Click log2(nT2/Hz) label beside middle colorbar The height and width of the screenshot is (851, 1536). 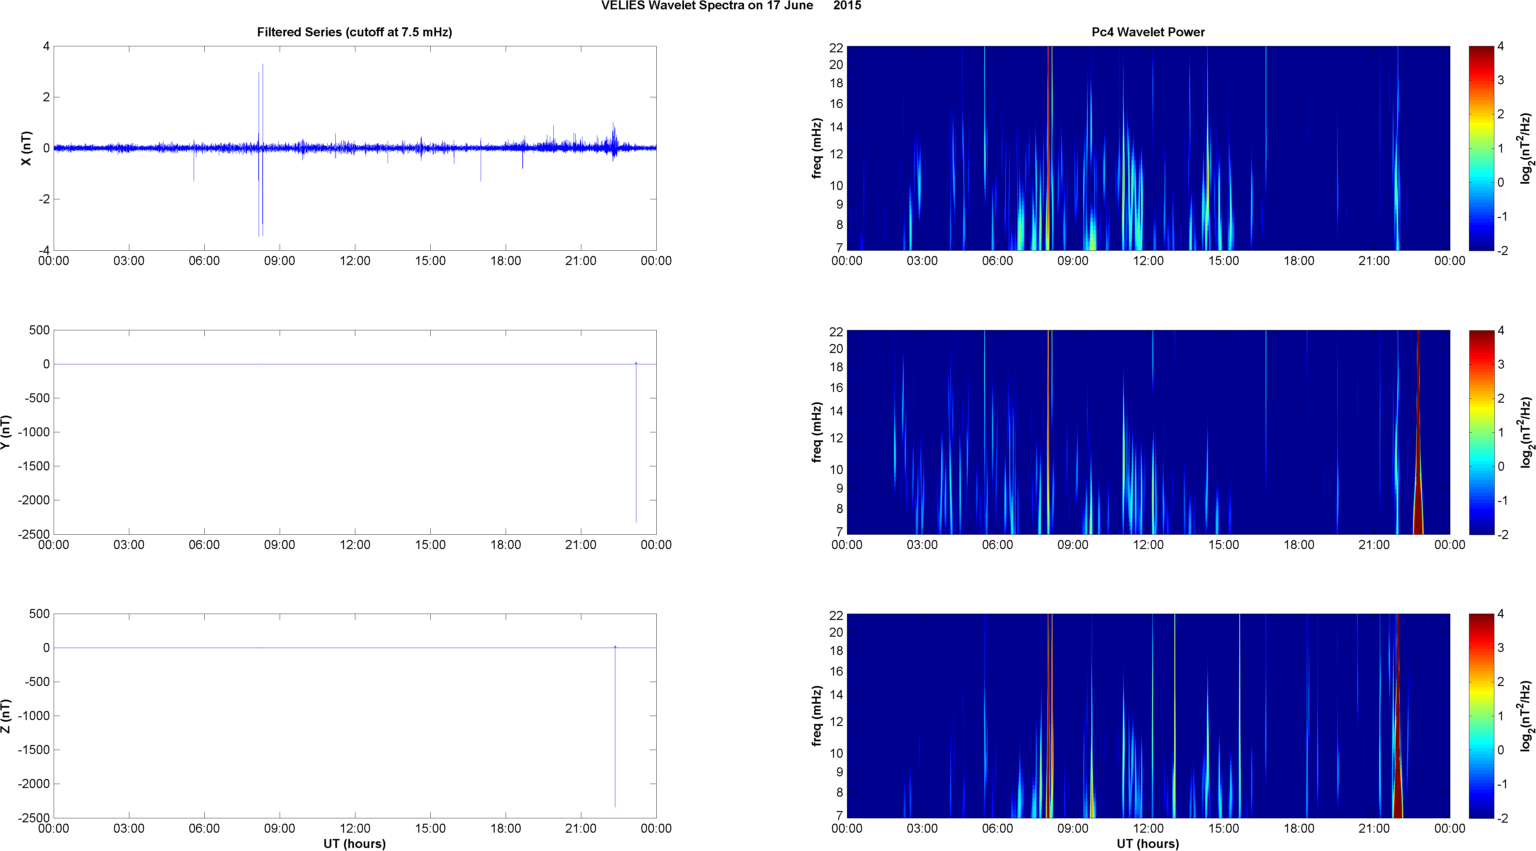(1526, 432)
